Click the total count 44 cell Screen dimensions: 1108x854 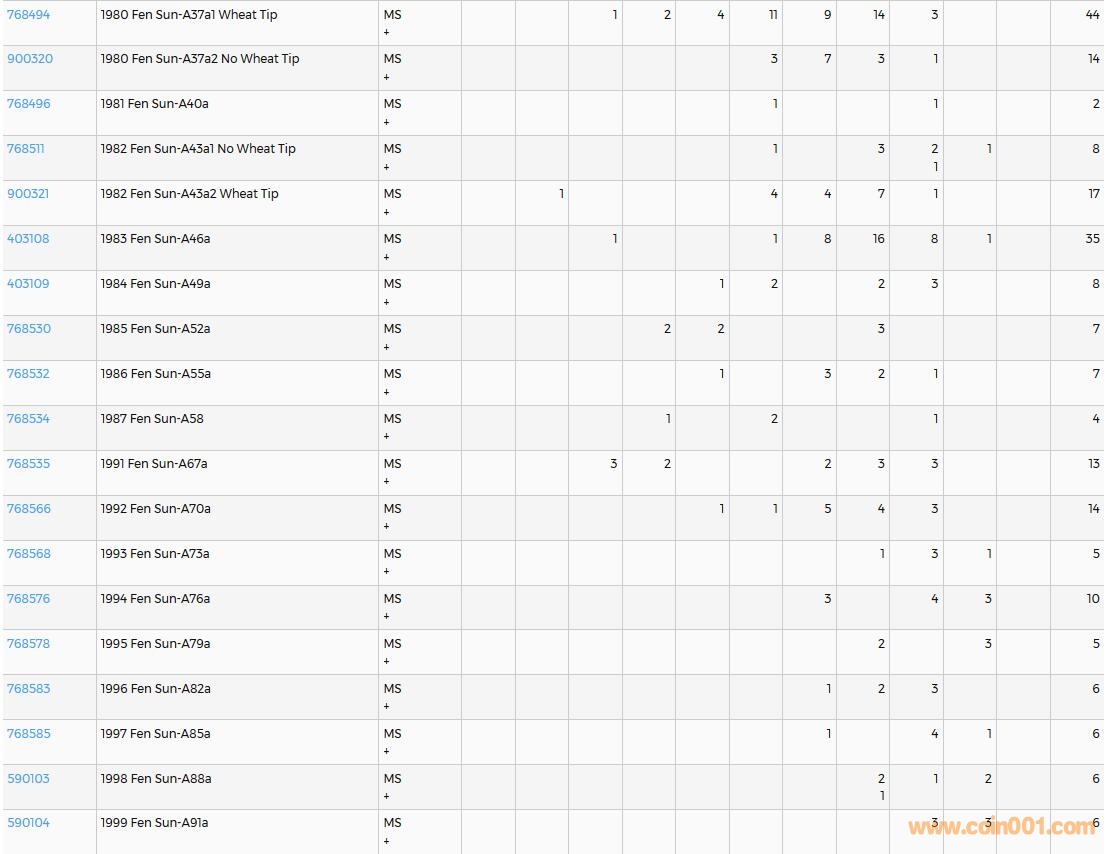1092,15
